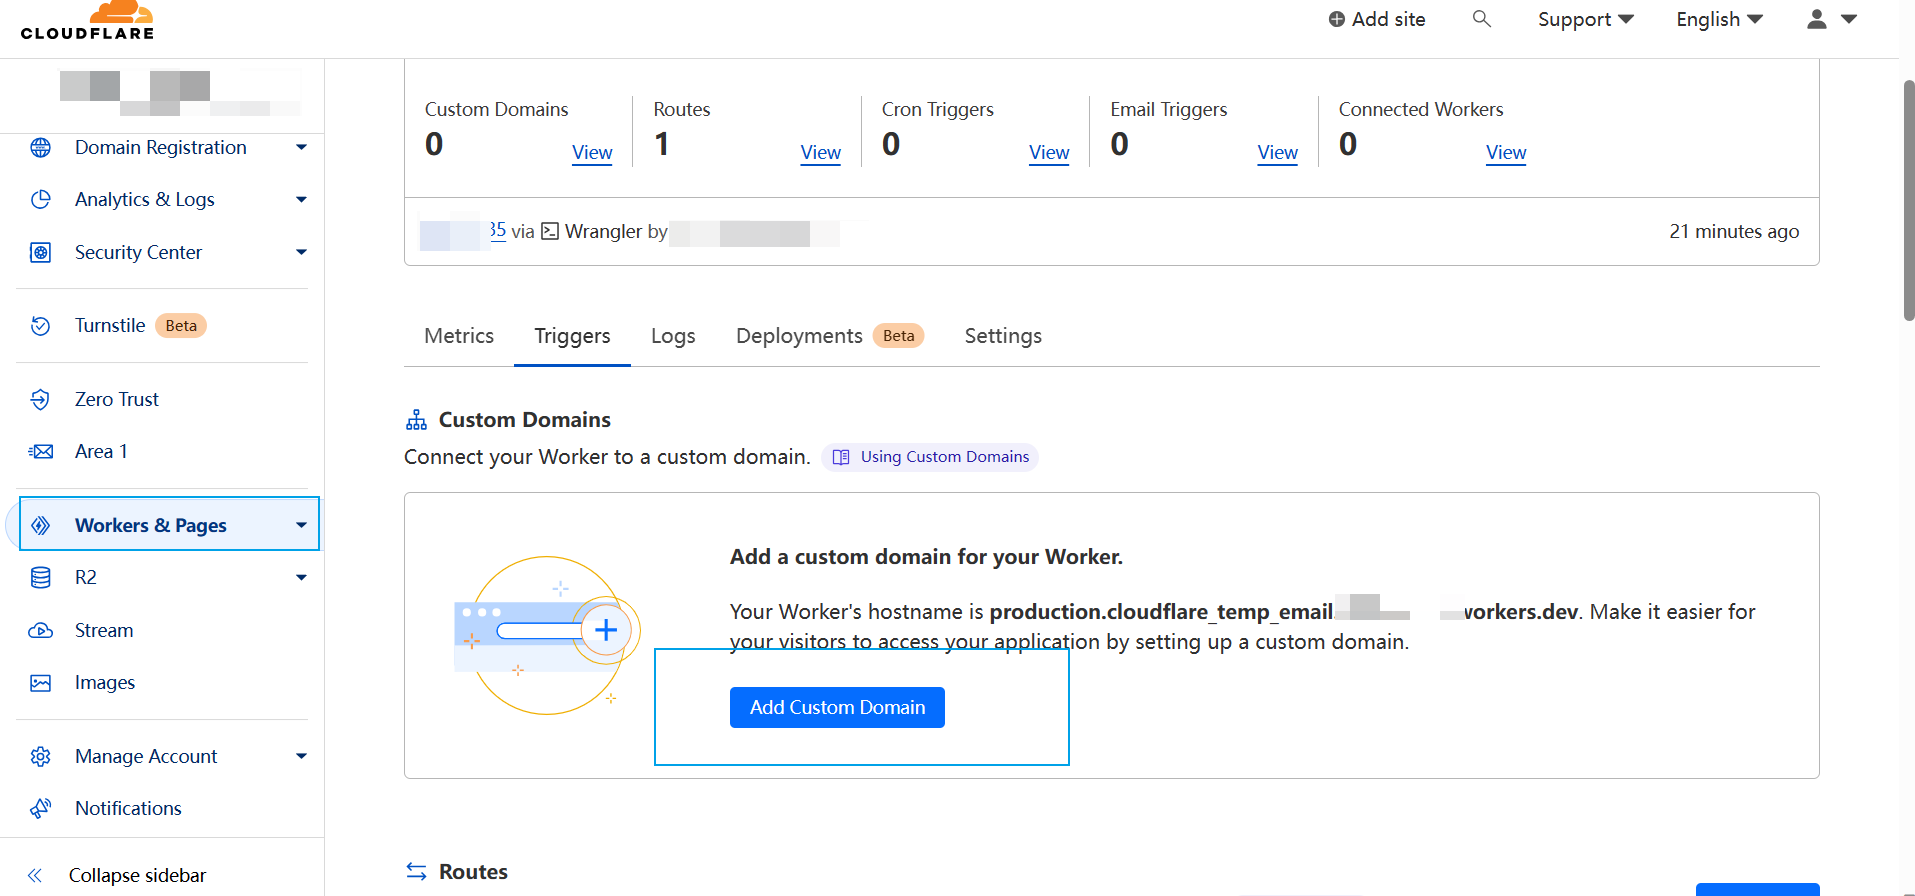Image resolution: width=1915 pixels, height=896 pixels.
Task: Open the Support dropdown
Action: [1585, 20]
